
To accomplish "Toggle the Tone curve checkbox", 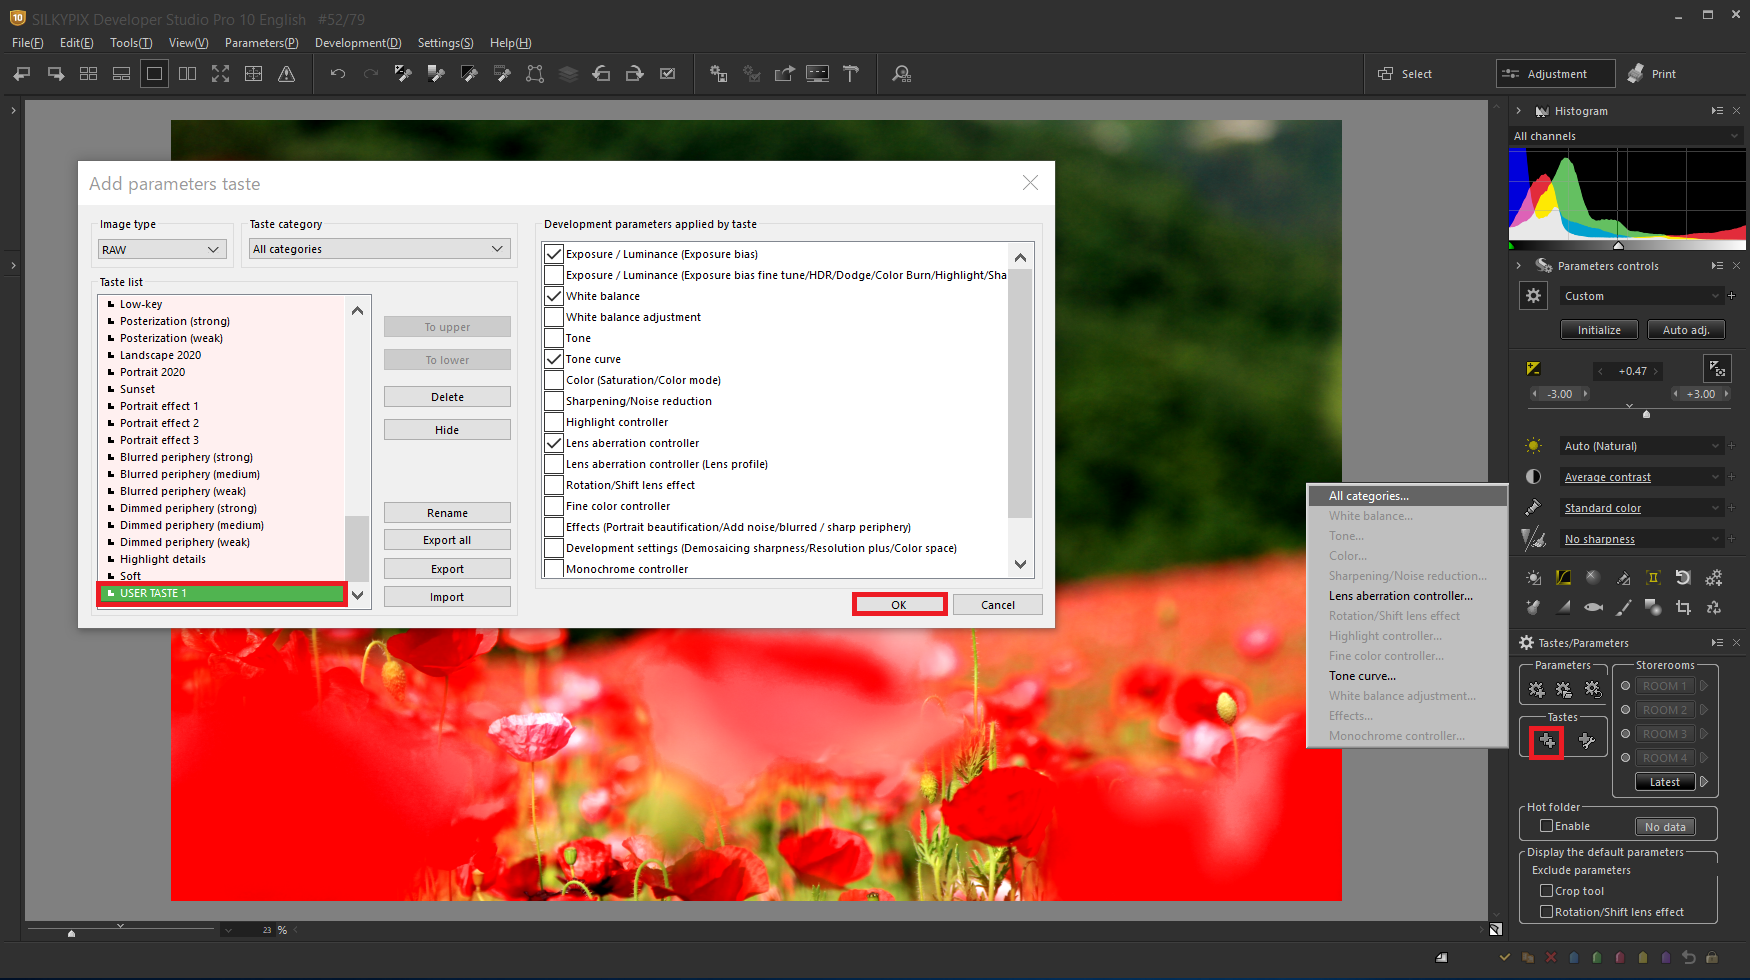I will 554,359.
